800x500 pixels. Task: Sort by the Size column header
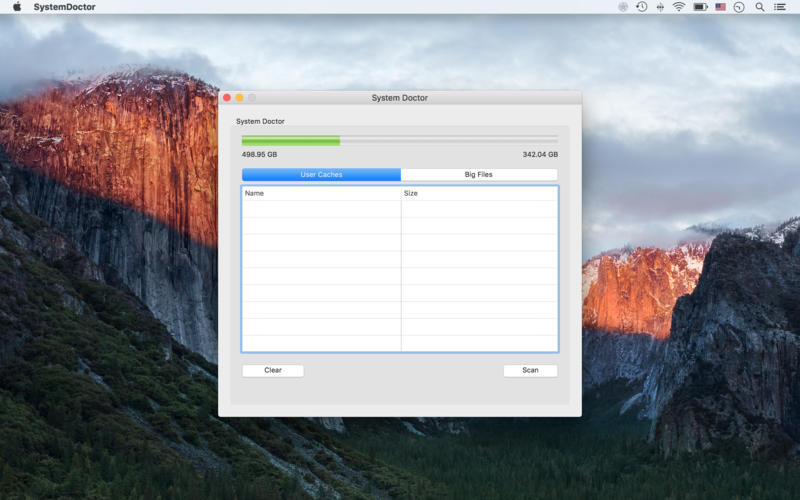tap(479, 193)
